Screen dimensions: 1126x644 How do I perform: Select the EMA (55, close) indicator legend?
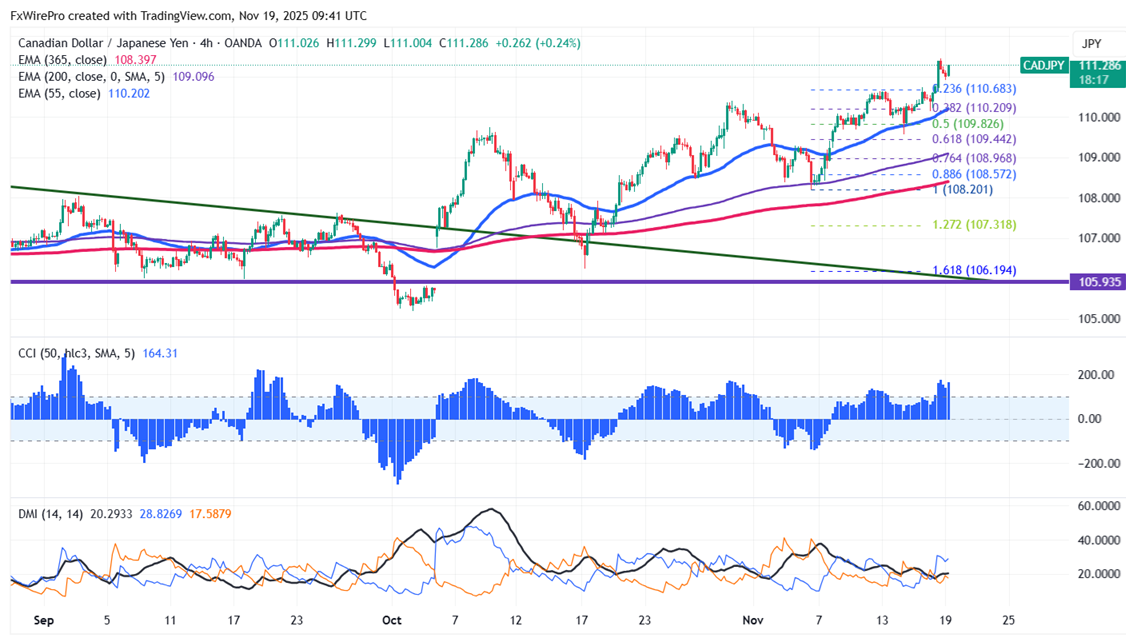pos(59,93)
